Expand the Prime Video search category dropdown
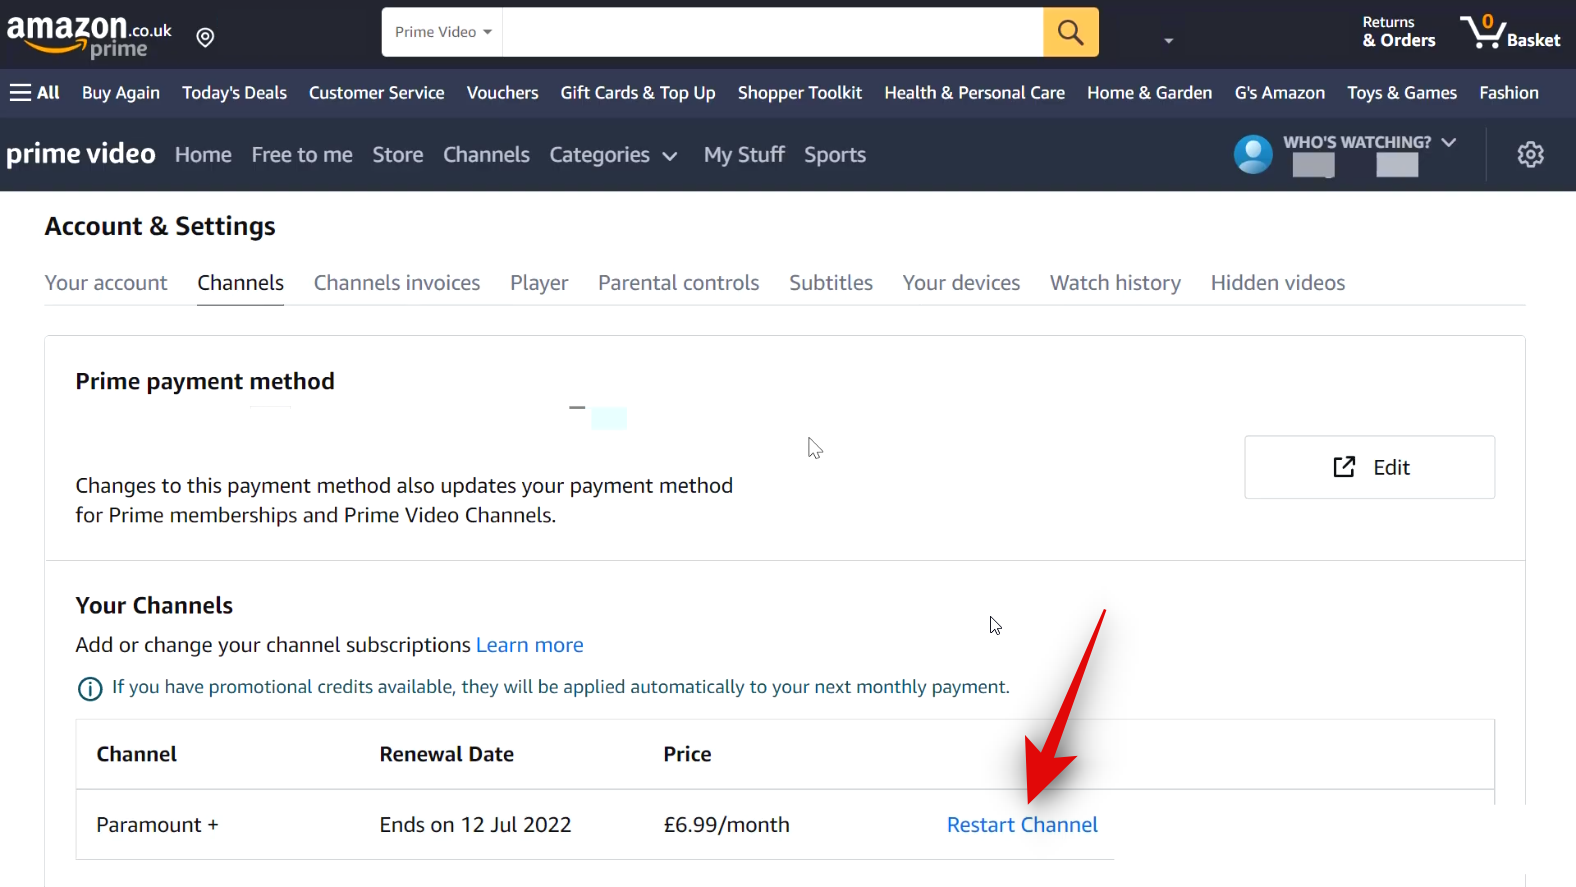The image size is (1576, 887). [x=442, y=32]
